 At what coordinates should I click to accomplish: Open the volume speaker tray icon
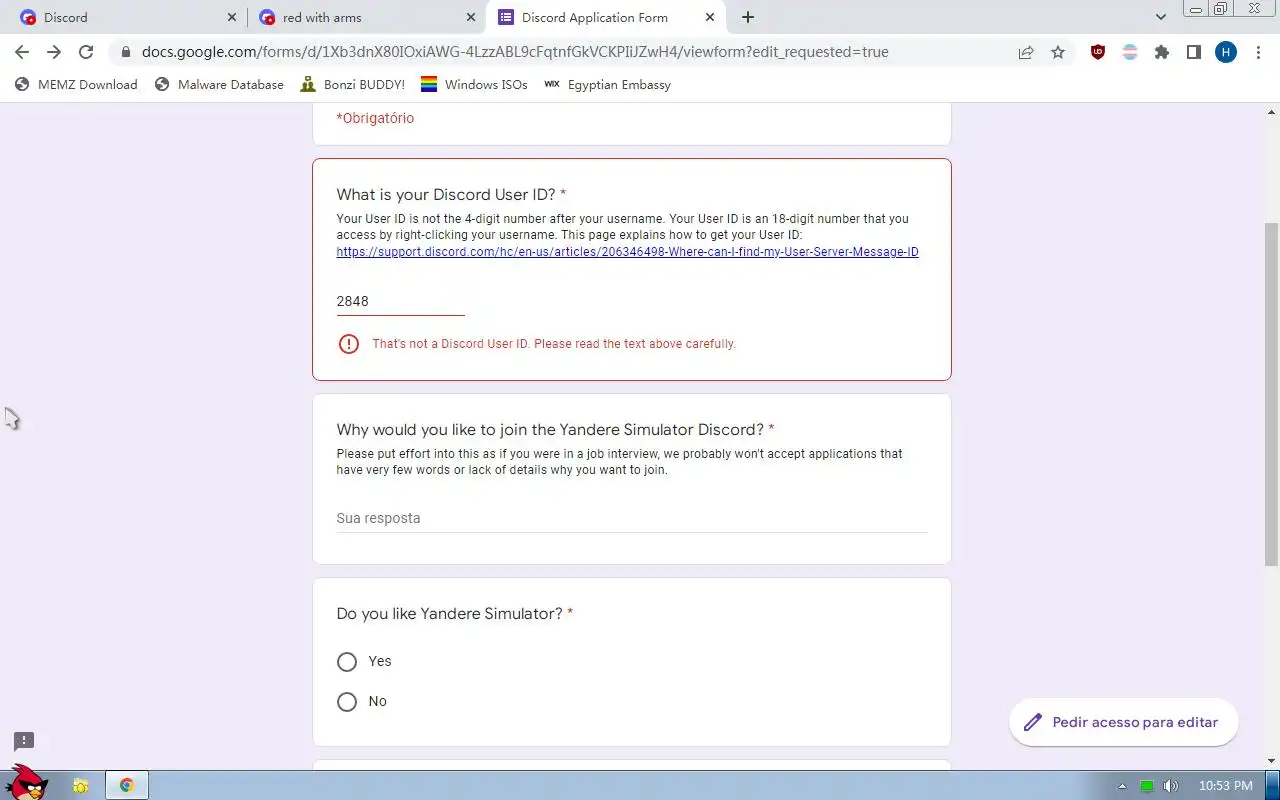coord(1171,786)
